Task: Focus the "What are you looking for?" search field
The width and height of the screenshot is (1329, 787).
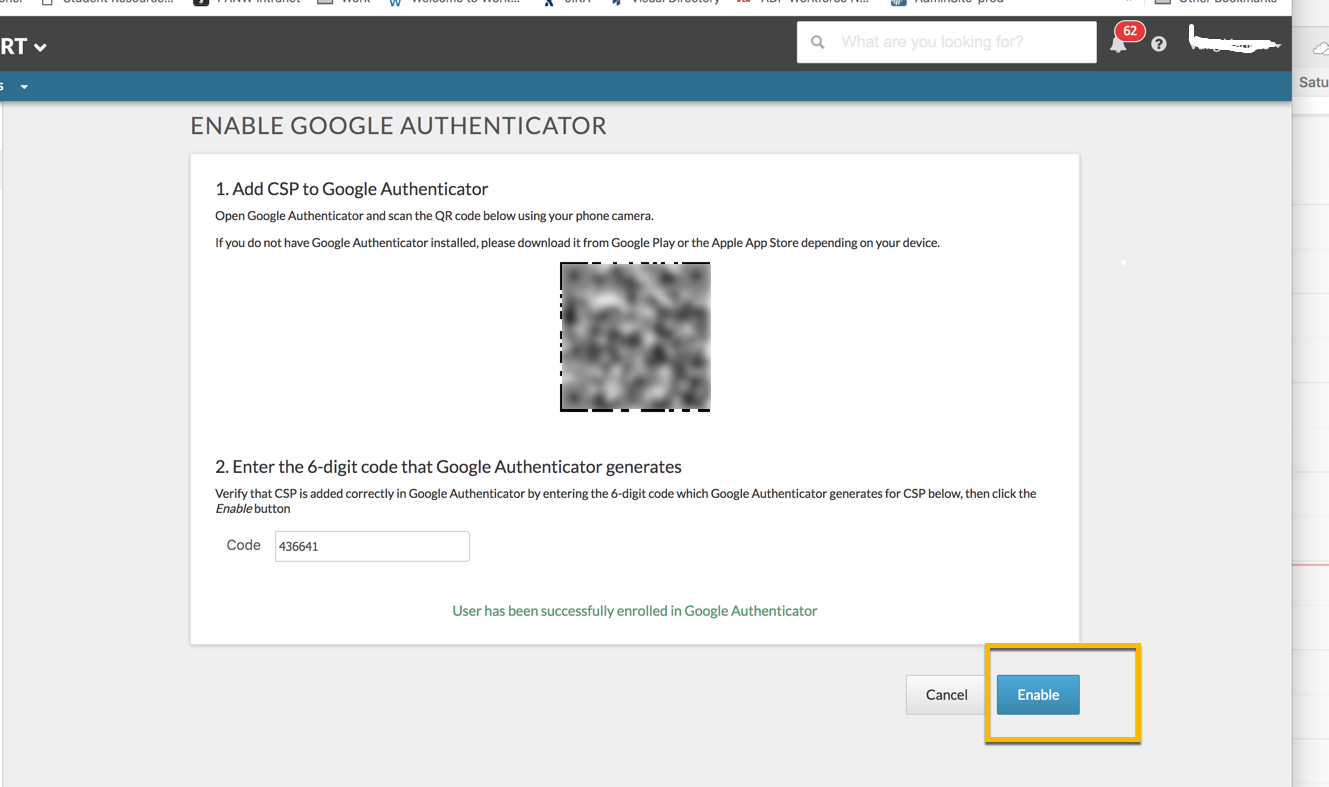Action: tap(946, 42)
